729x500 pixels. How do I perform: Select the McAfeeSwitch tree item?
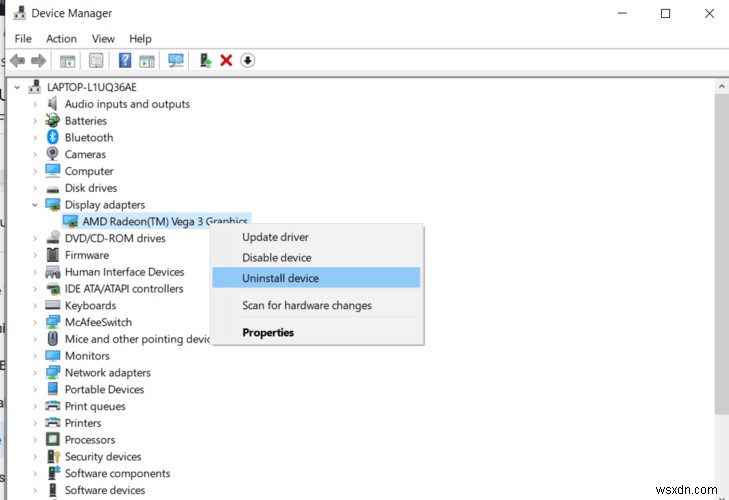pyautogui.click(x=98, y=322)
